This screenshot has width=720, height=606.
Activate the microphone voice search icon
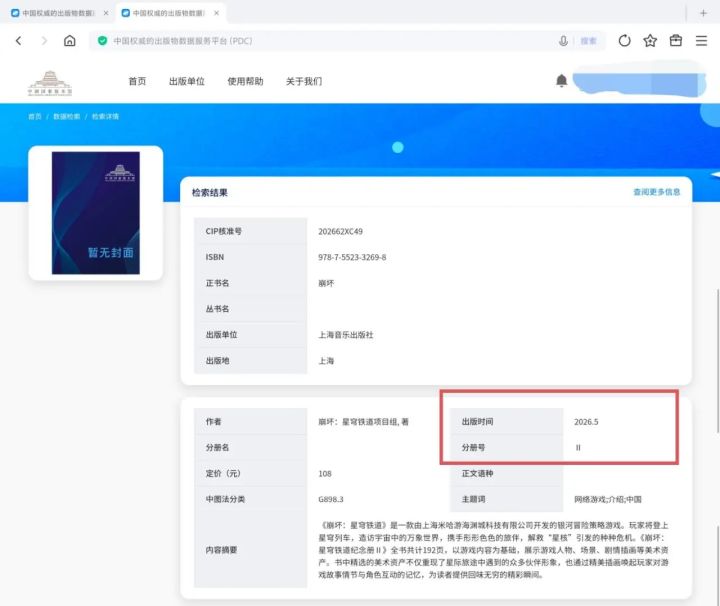[563, 41]
